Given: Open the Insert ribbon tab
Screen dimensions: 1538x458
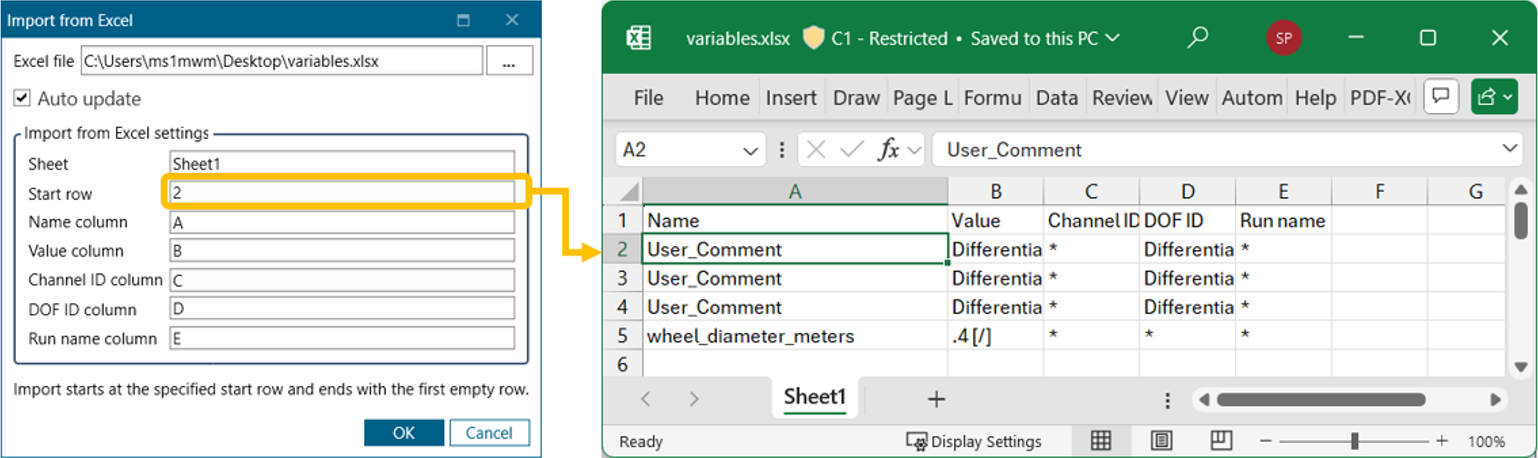Looking at the screenshot, I should coord(791,98).
